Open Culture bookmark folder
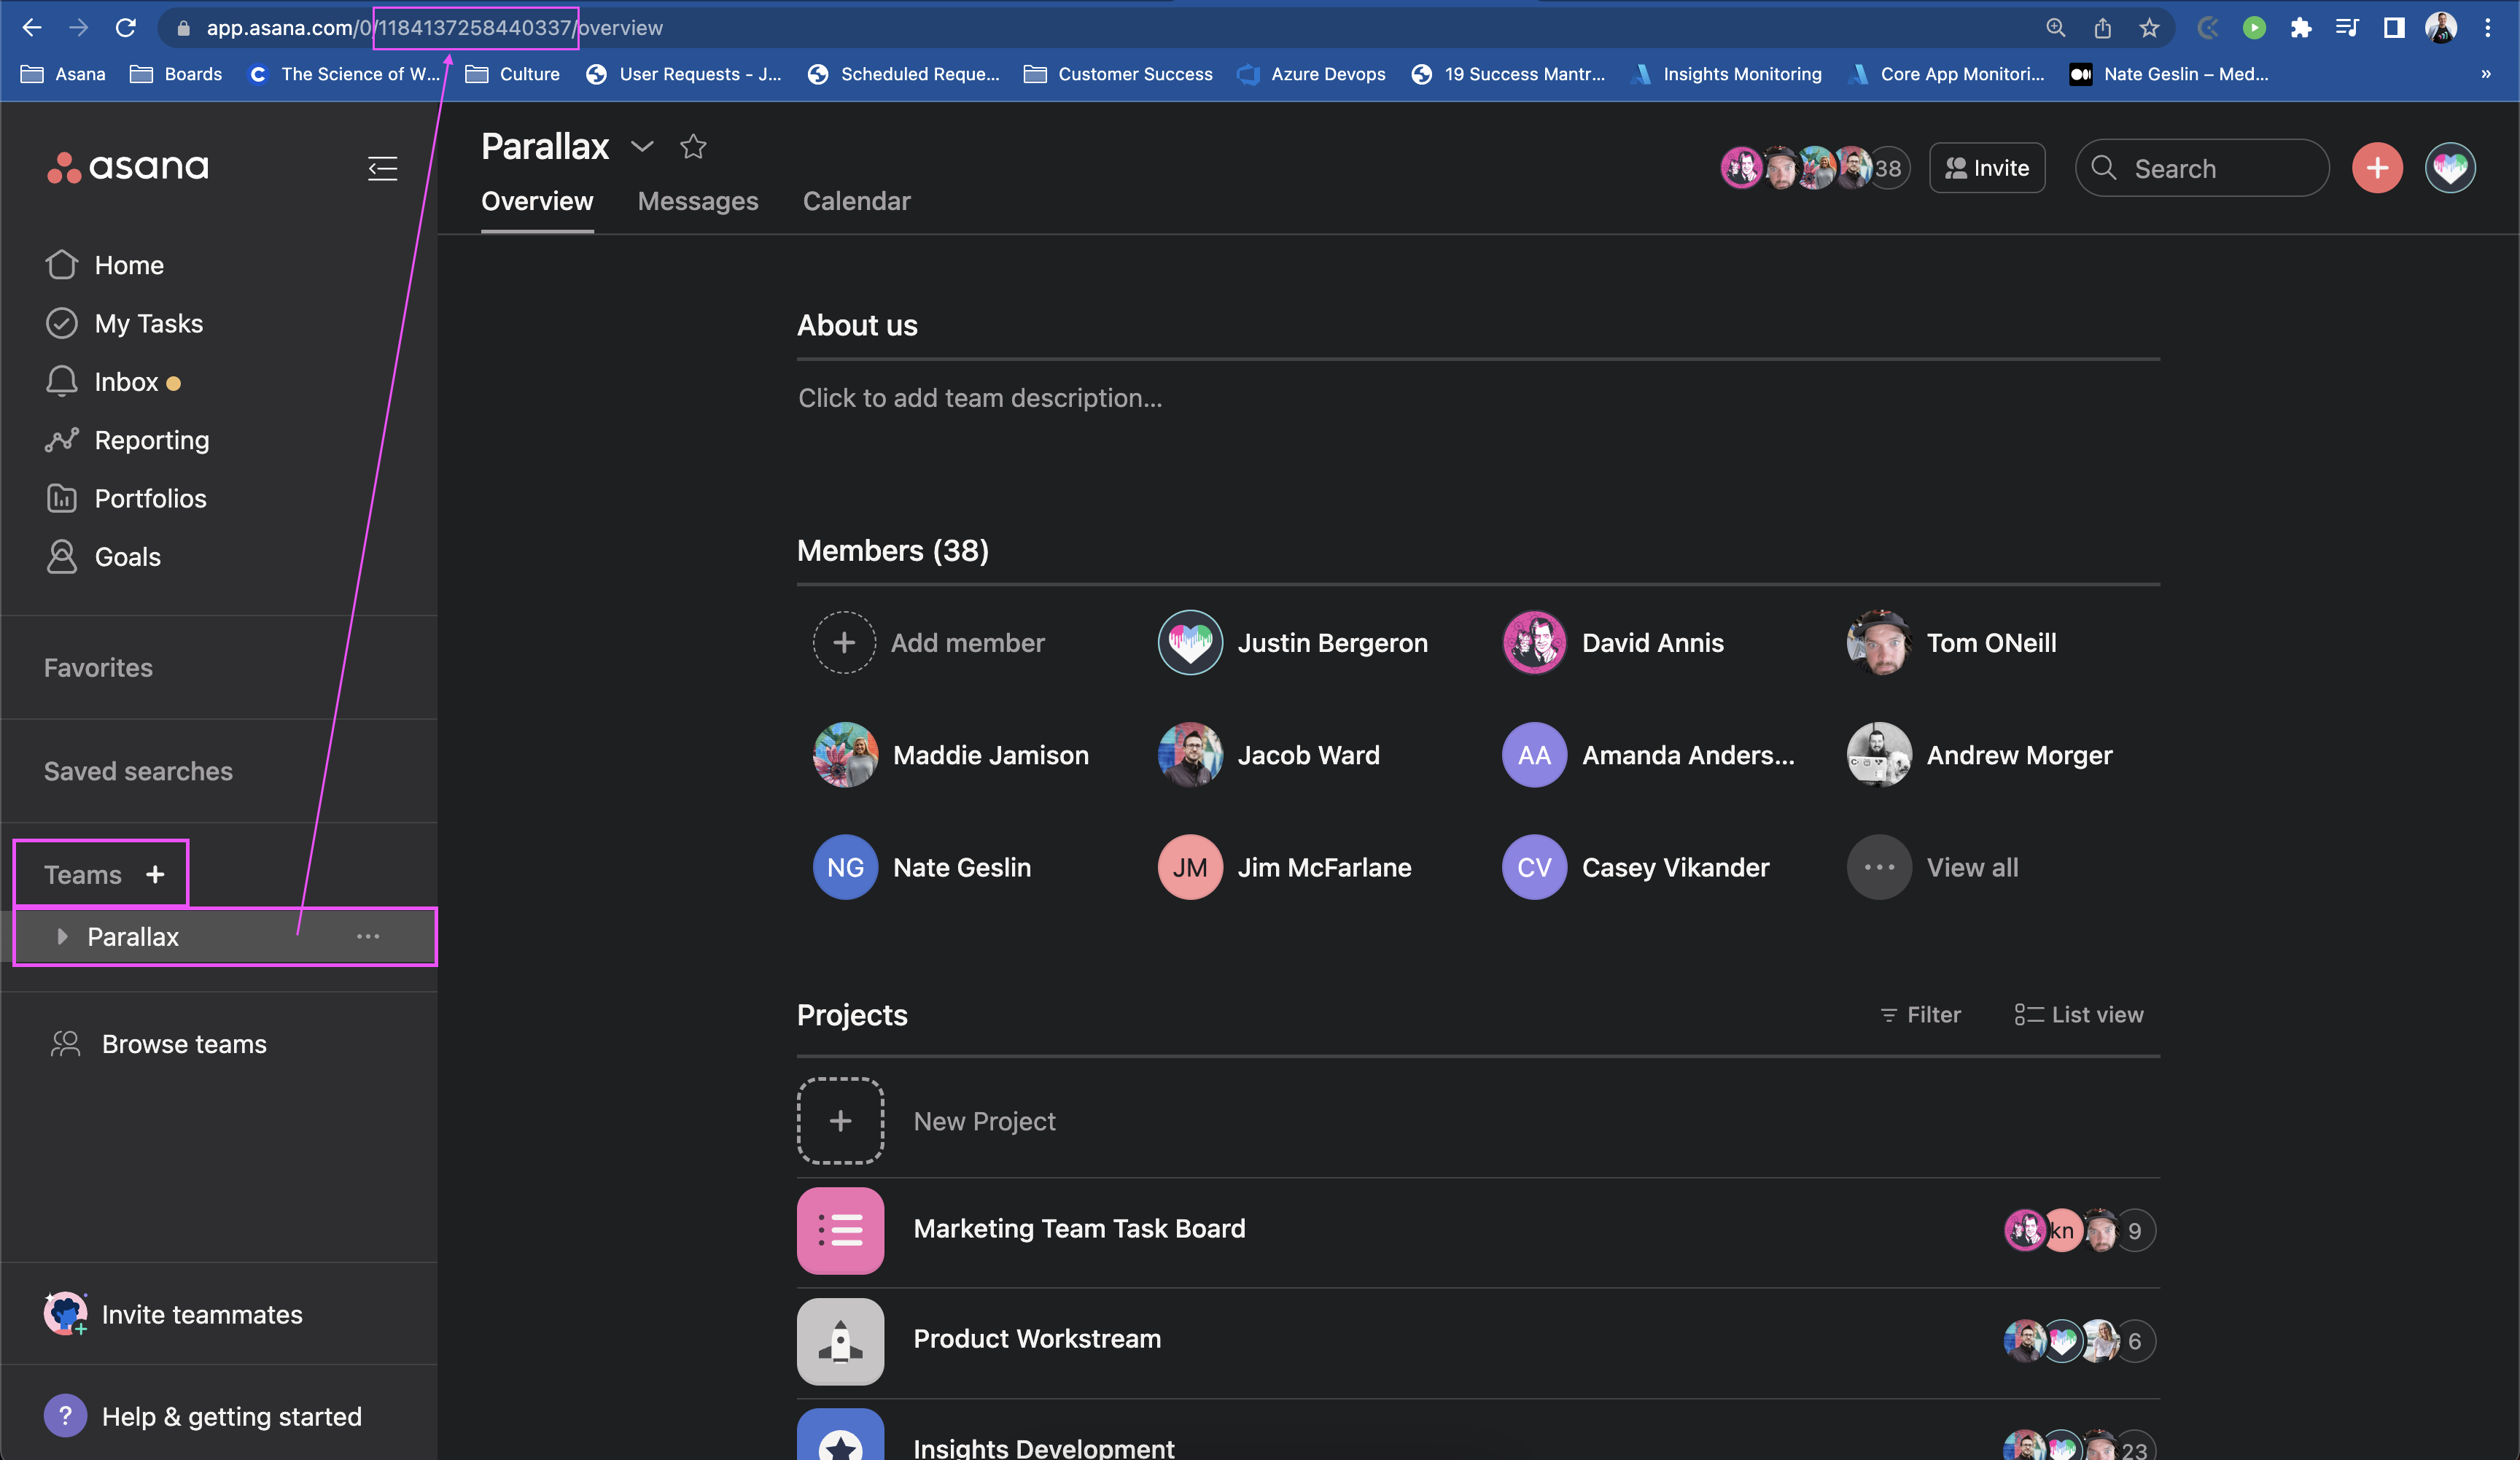2520x1460 pixels. click(x=513, y=74)
